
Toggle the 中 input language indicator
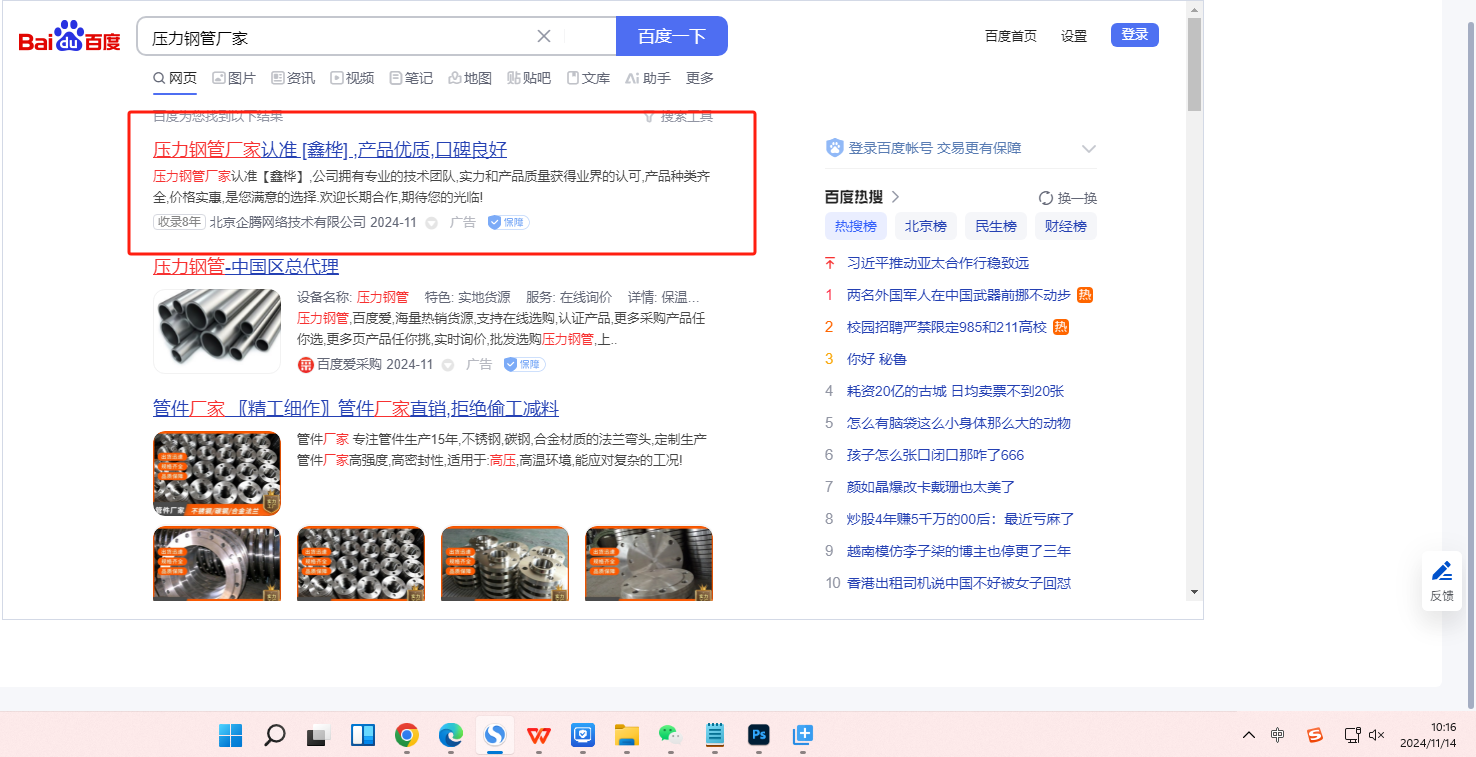click(x=1278, y=735)
